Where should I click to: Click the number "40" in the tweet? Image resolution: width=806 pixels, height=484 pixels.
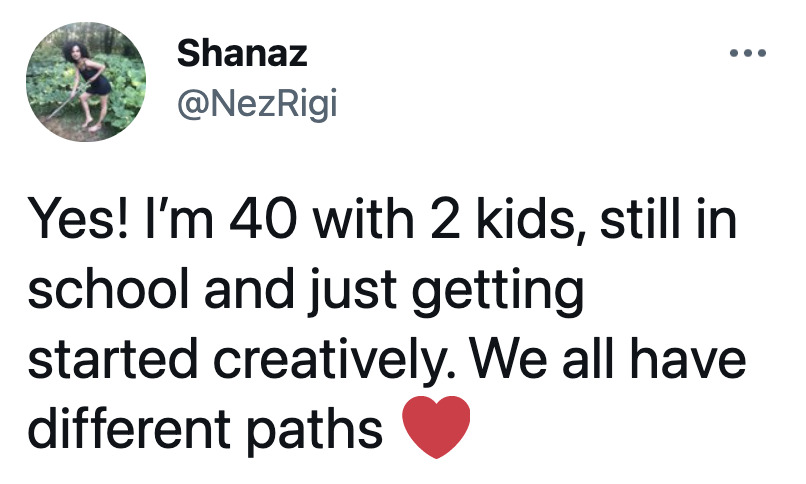pyautogui.click(x=263, y=220)
